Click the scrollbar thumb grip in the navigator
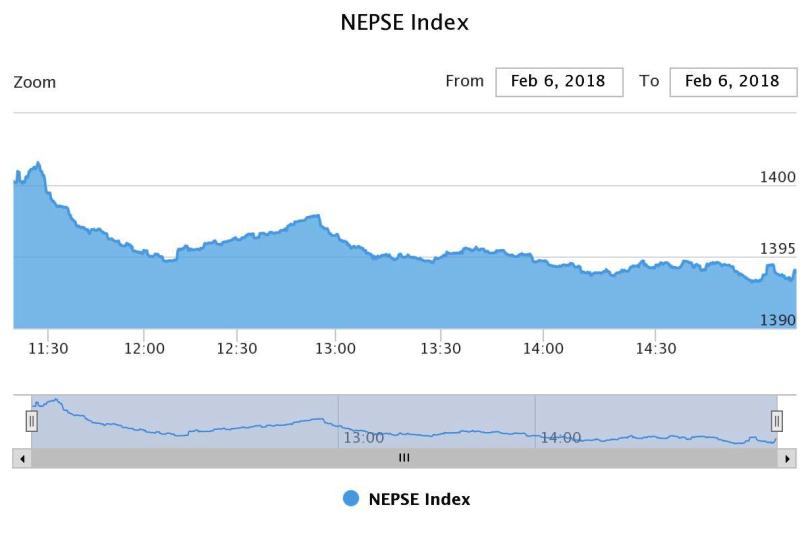Image resolution: width=810 pixels, height=540 pixels. pos(404,458)
